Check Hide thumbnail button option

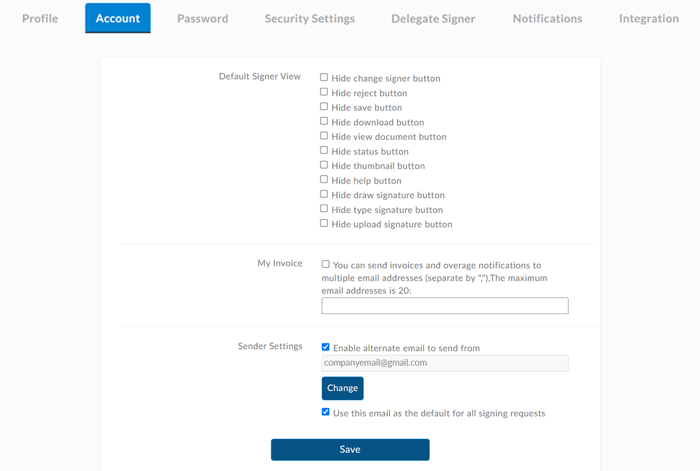pyautogui.click(x=324, y=165)
